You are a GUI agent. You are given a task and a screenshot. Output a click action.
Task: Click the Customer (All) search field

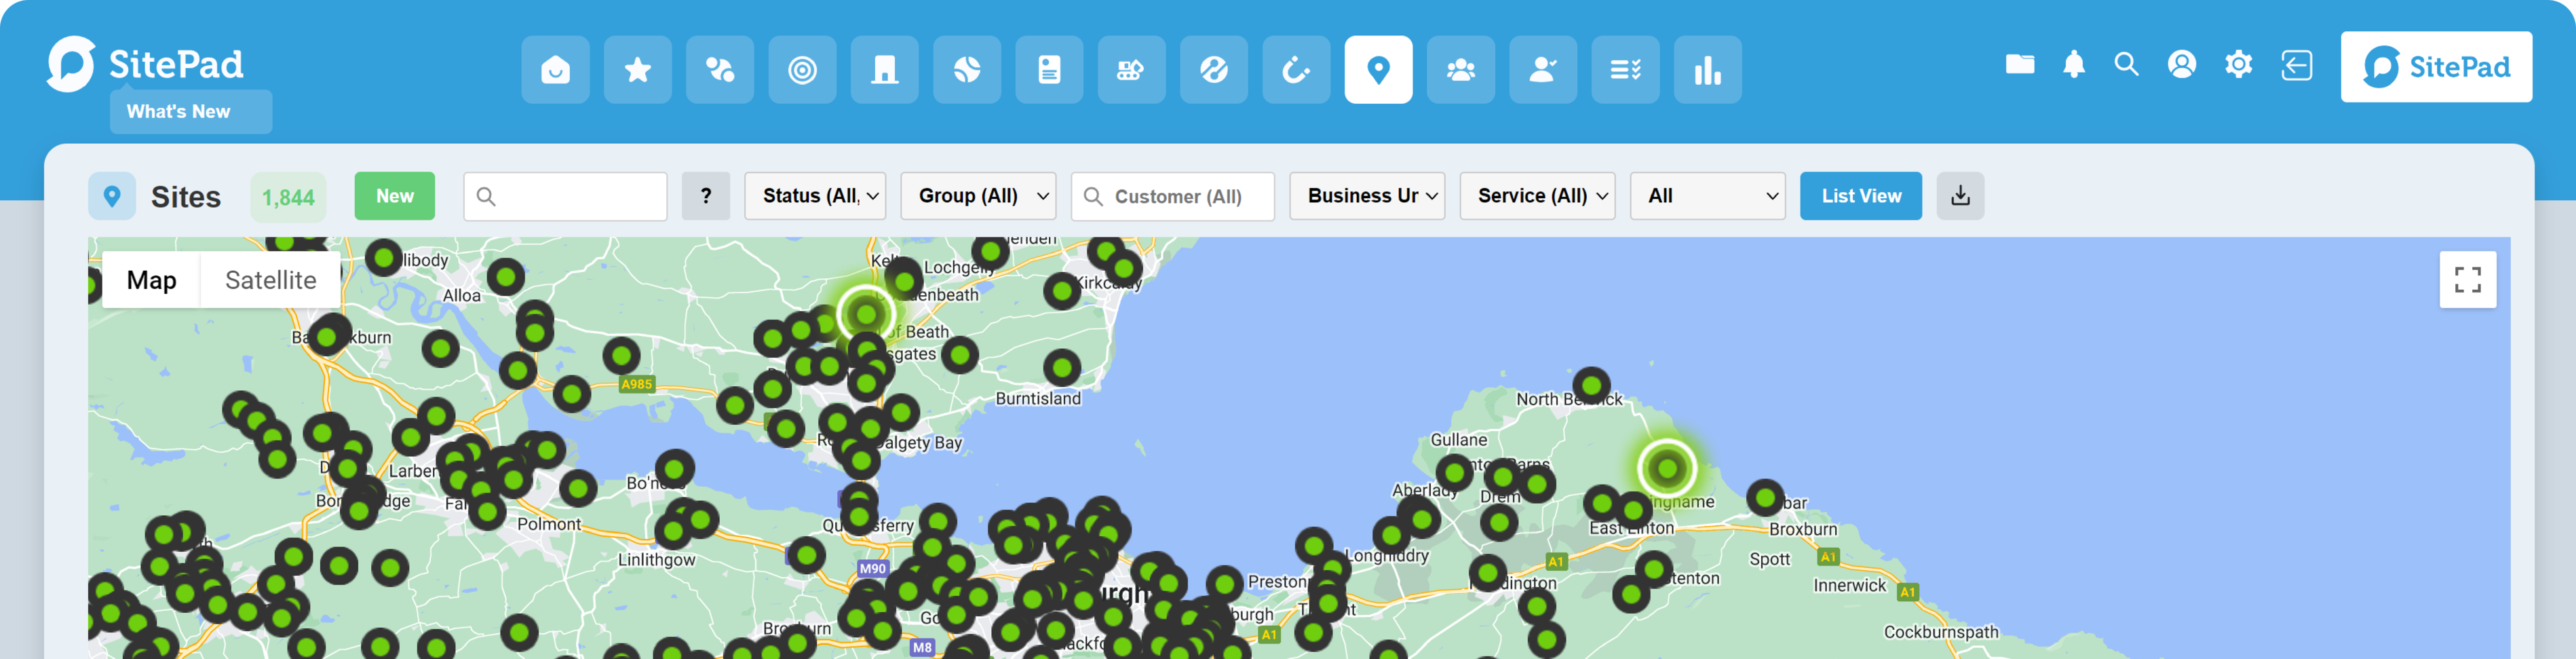pos(1173,197)
